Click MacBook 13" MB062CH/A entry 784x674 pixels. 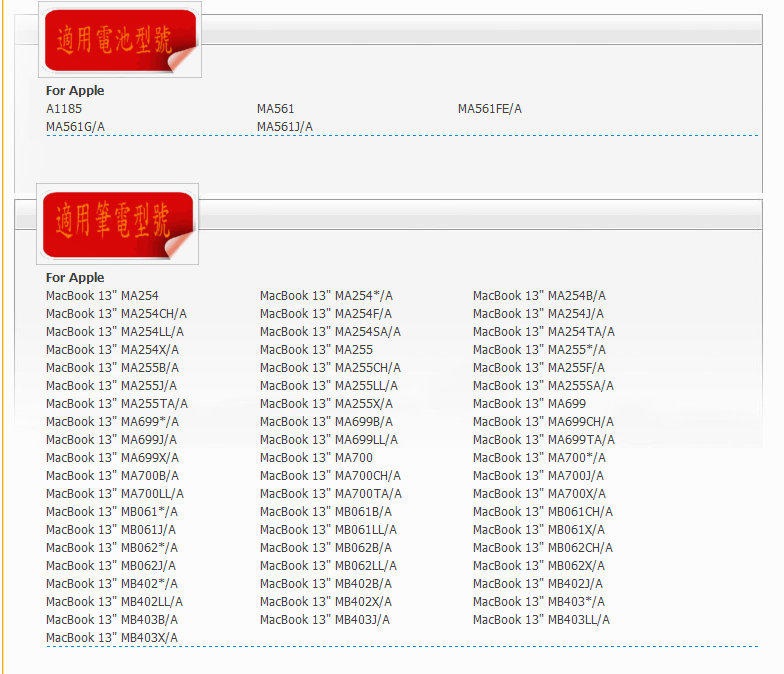pyautogui.click(x=542, y=548)
